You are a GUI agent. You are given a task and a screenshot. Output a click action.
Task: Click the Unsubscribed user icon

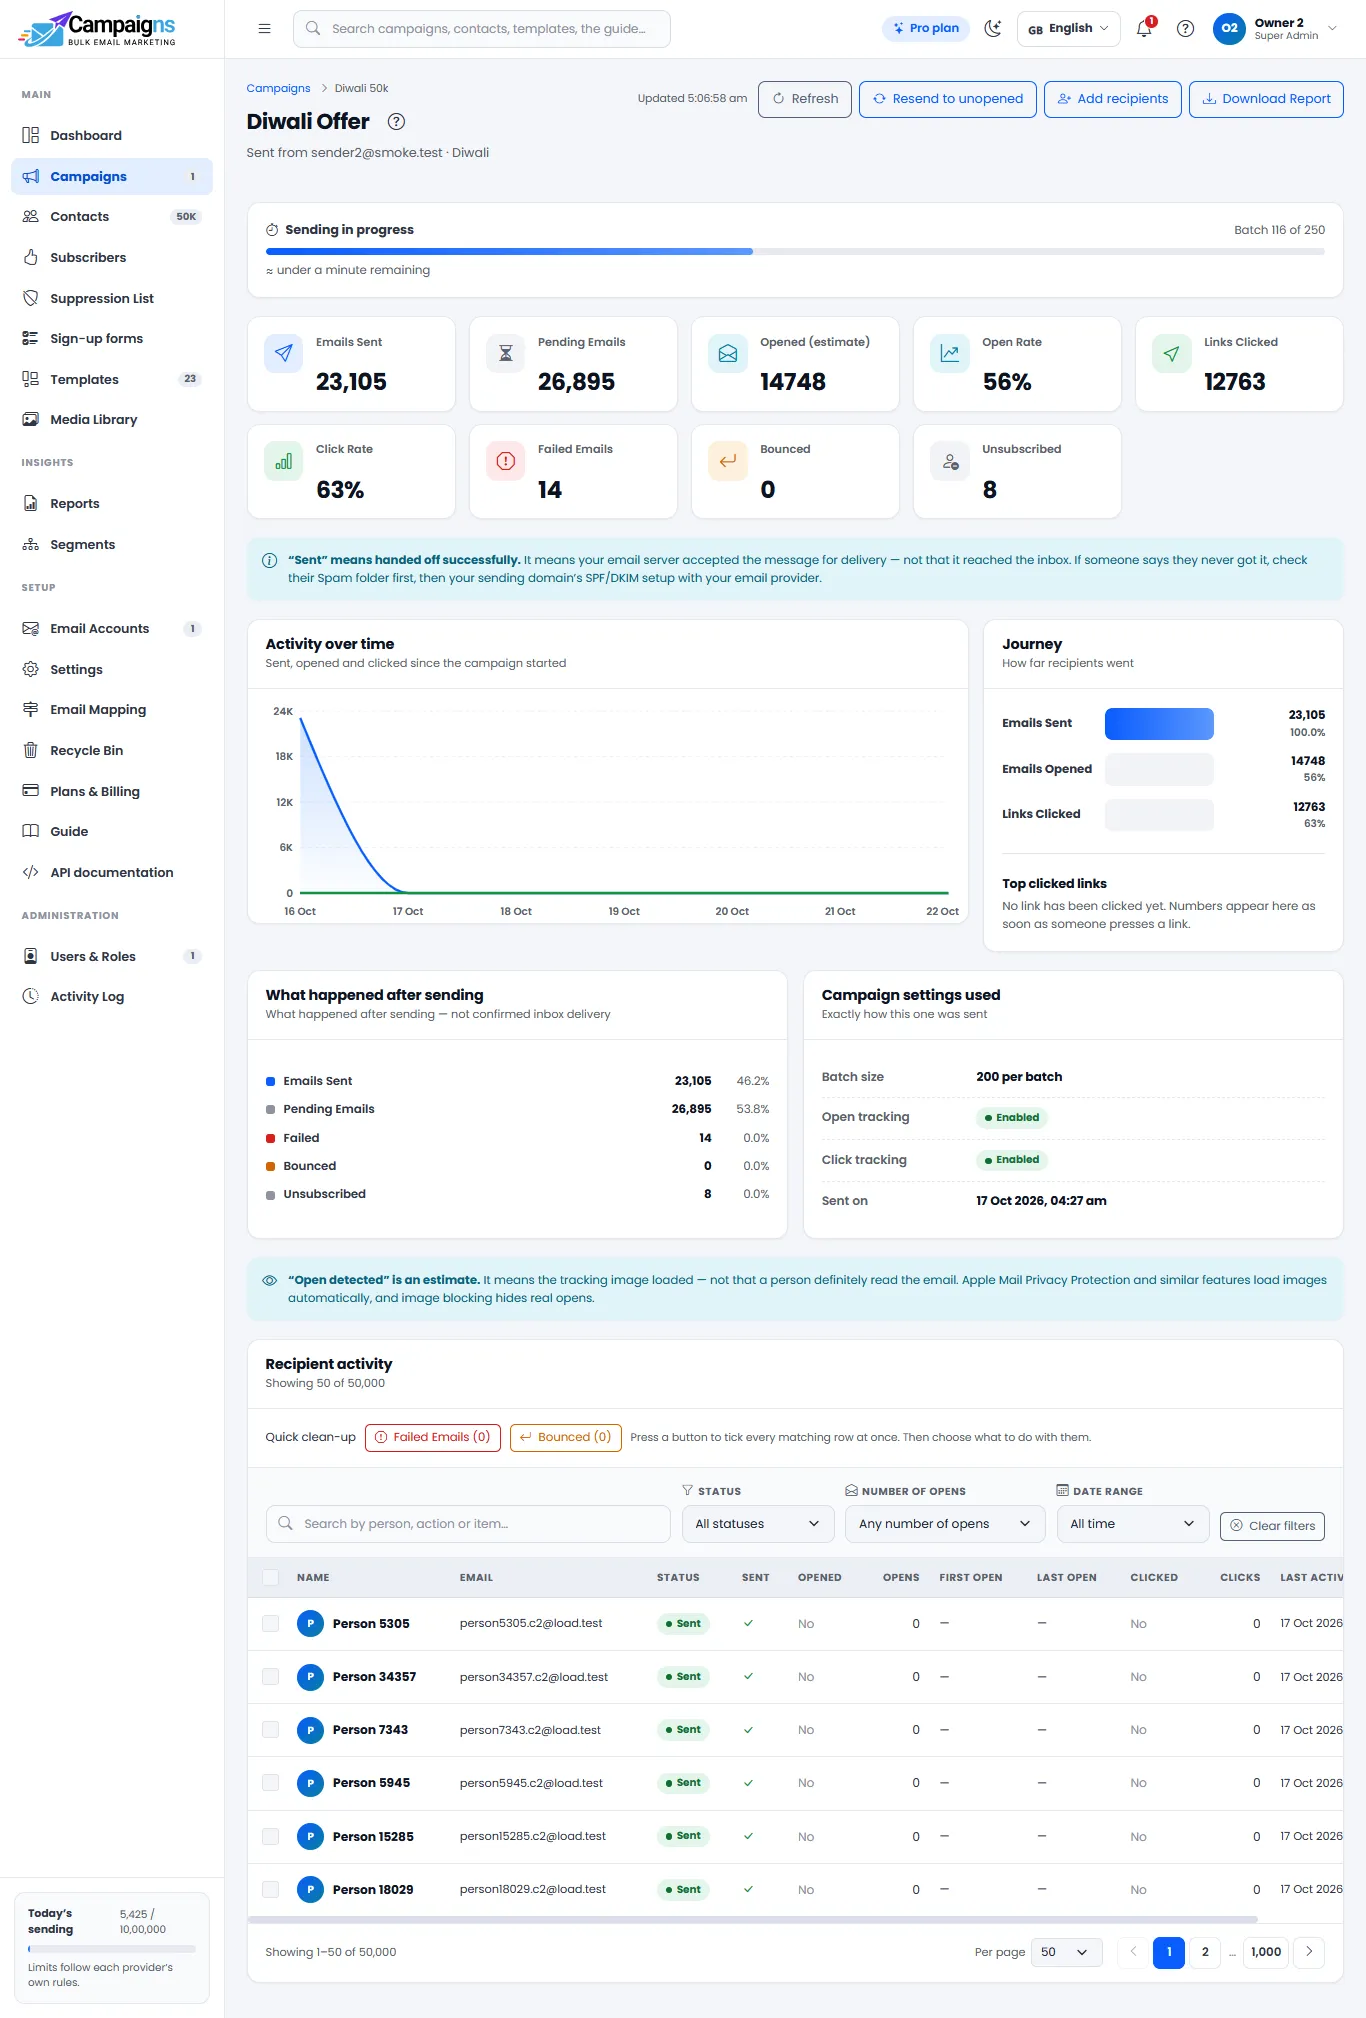click(x=950, y=461)
